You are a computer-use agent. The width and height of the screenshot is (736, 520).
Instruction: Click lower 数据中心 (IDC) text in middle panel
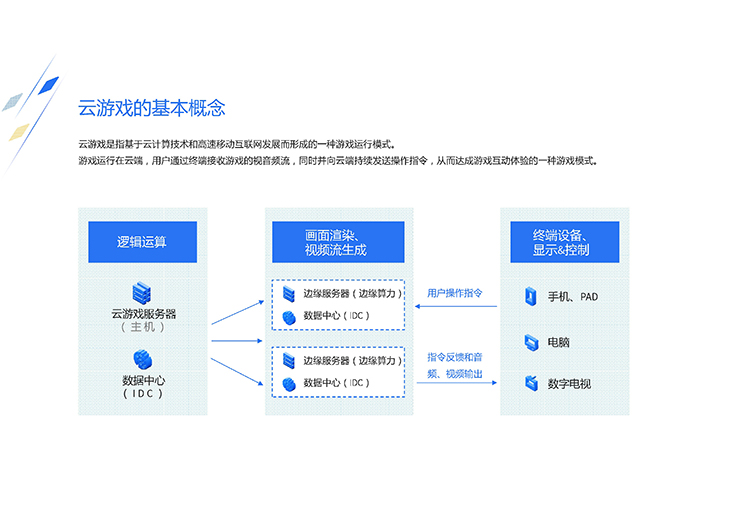click(x=336, y=383)
